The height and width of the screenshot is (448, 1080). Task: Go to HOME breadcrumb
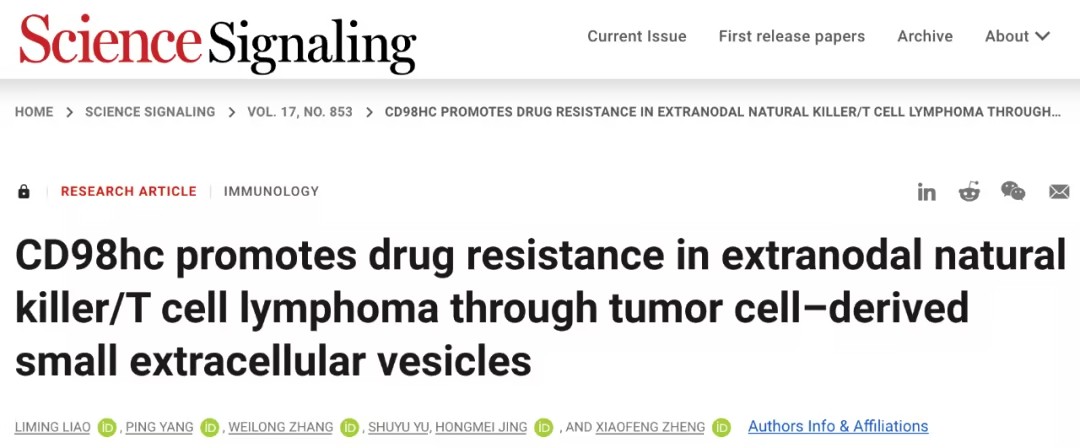(x=34, y=112)
